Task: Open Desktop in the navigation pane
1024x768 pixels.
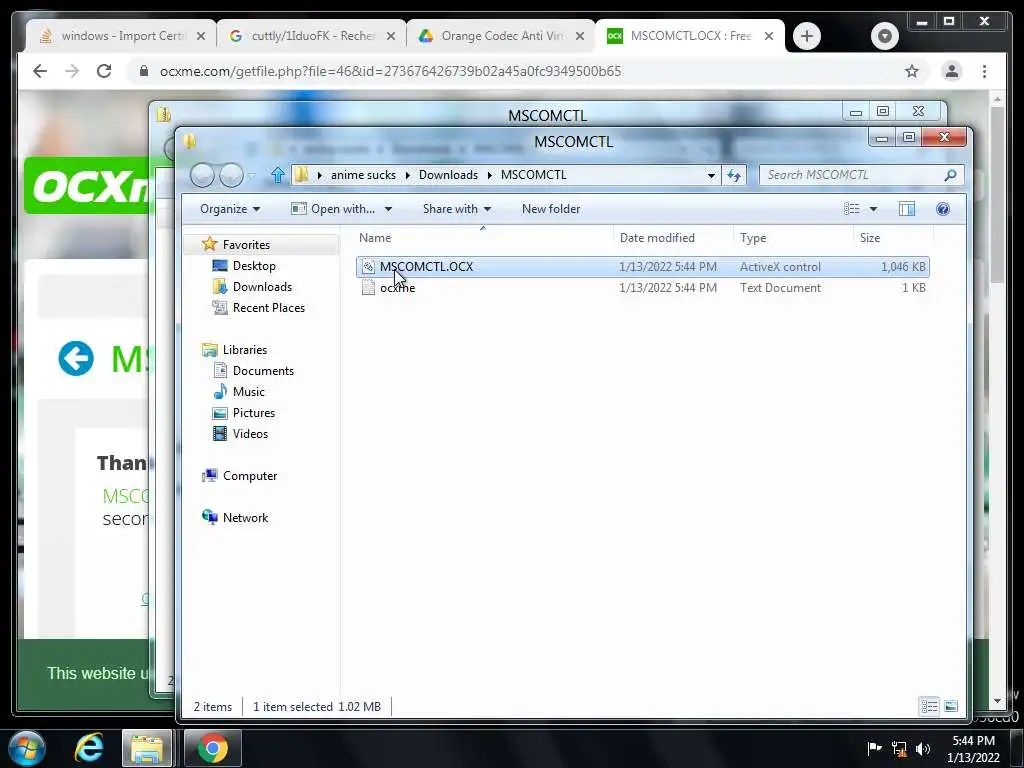Action: coord(254,266)
